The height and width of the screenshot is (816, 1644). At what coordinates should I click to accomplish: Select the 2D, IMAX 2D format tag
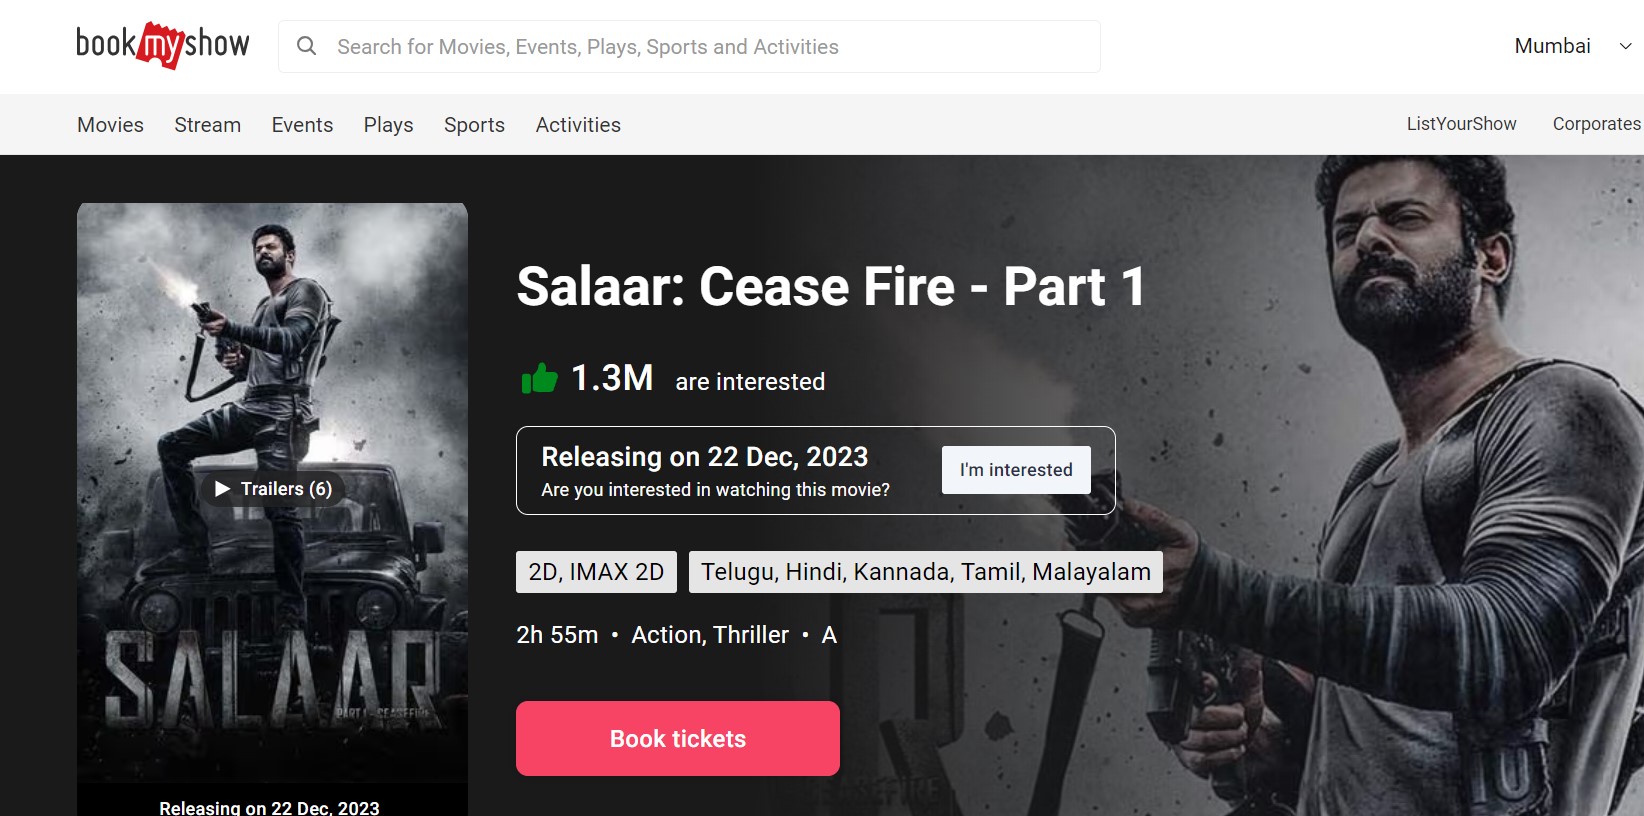[596, 572]
